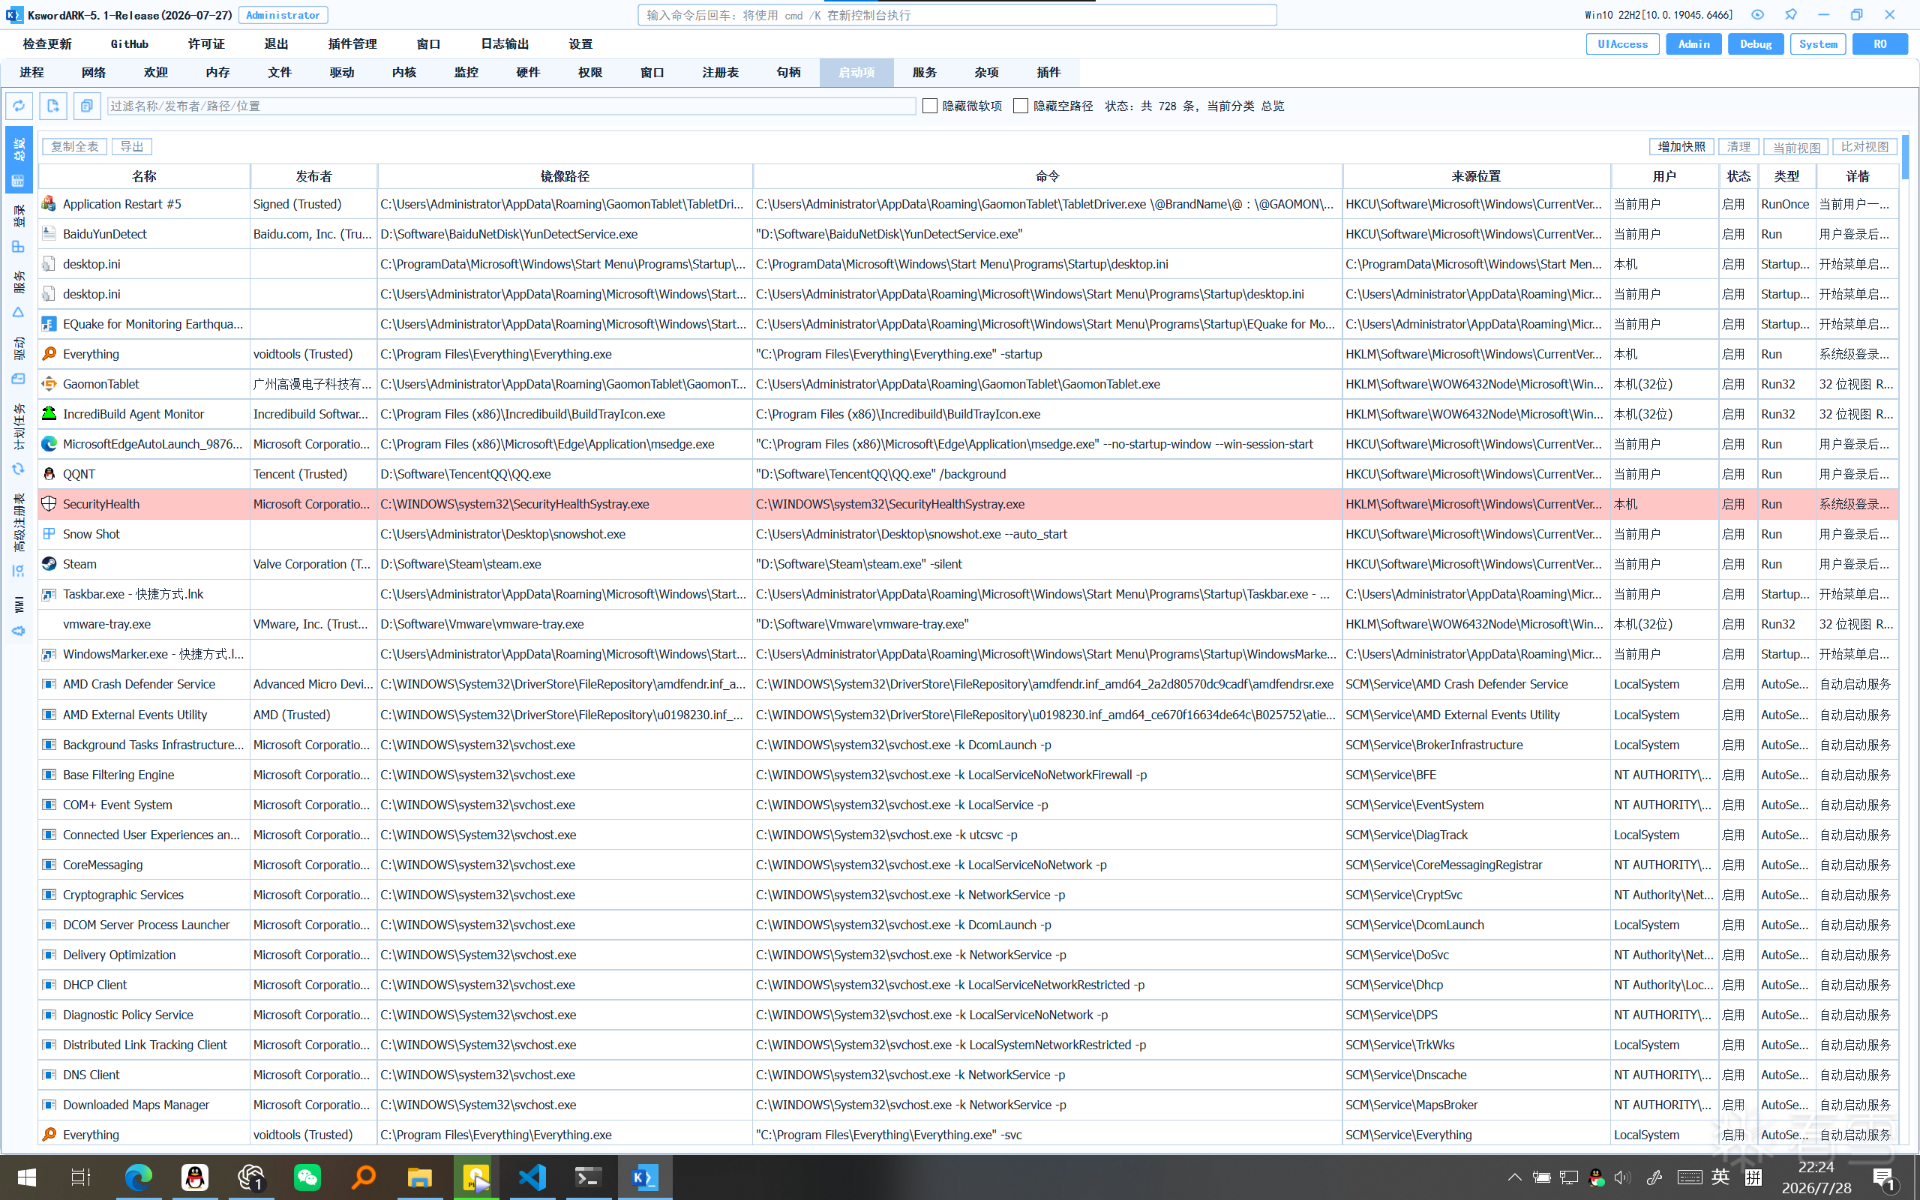The height and width of the screenshot is (1200, 1920).
Task: Click the 导出 button
Action: coord(131,147)
